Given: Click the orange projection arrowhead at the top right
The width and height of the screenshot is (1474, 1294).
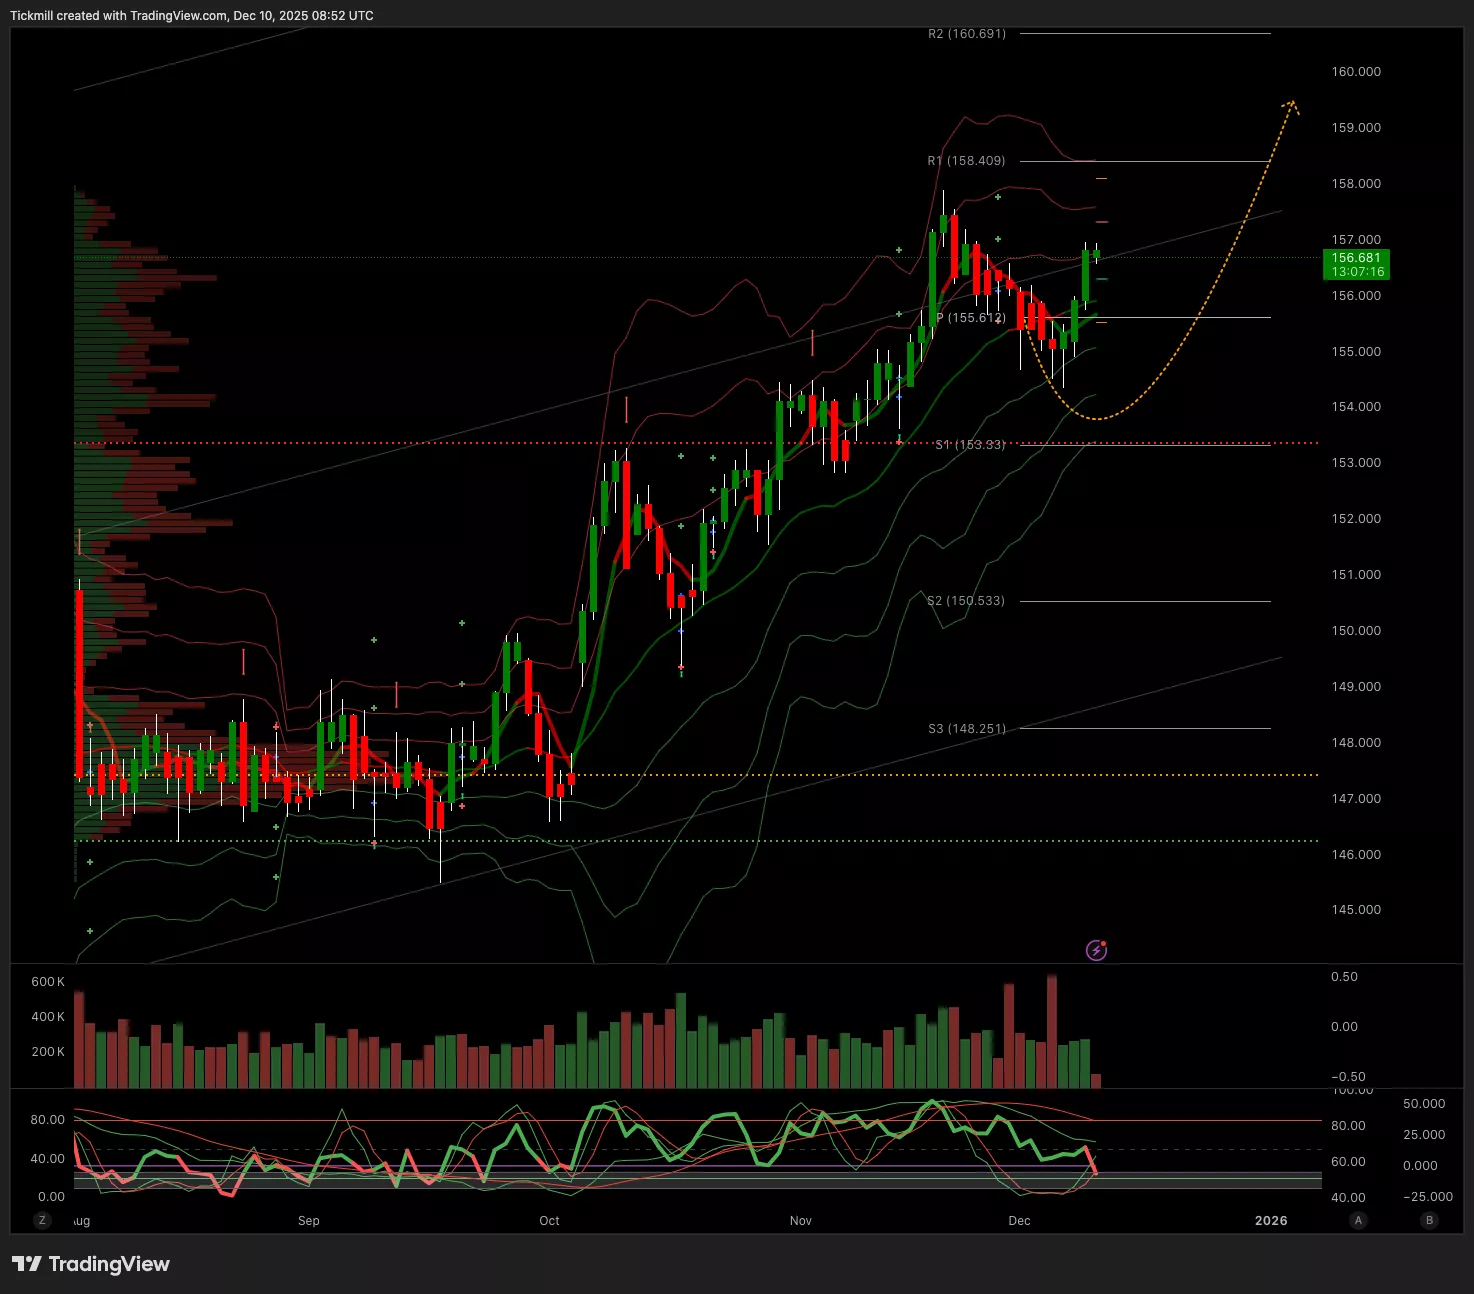Looking at the screenshot, I should 1291,106.
